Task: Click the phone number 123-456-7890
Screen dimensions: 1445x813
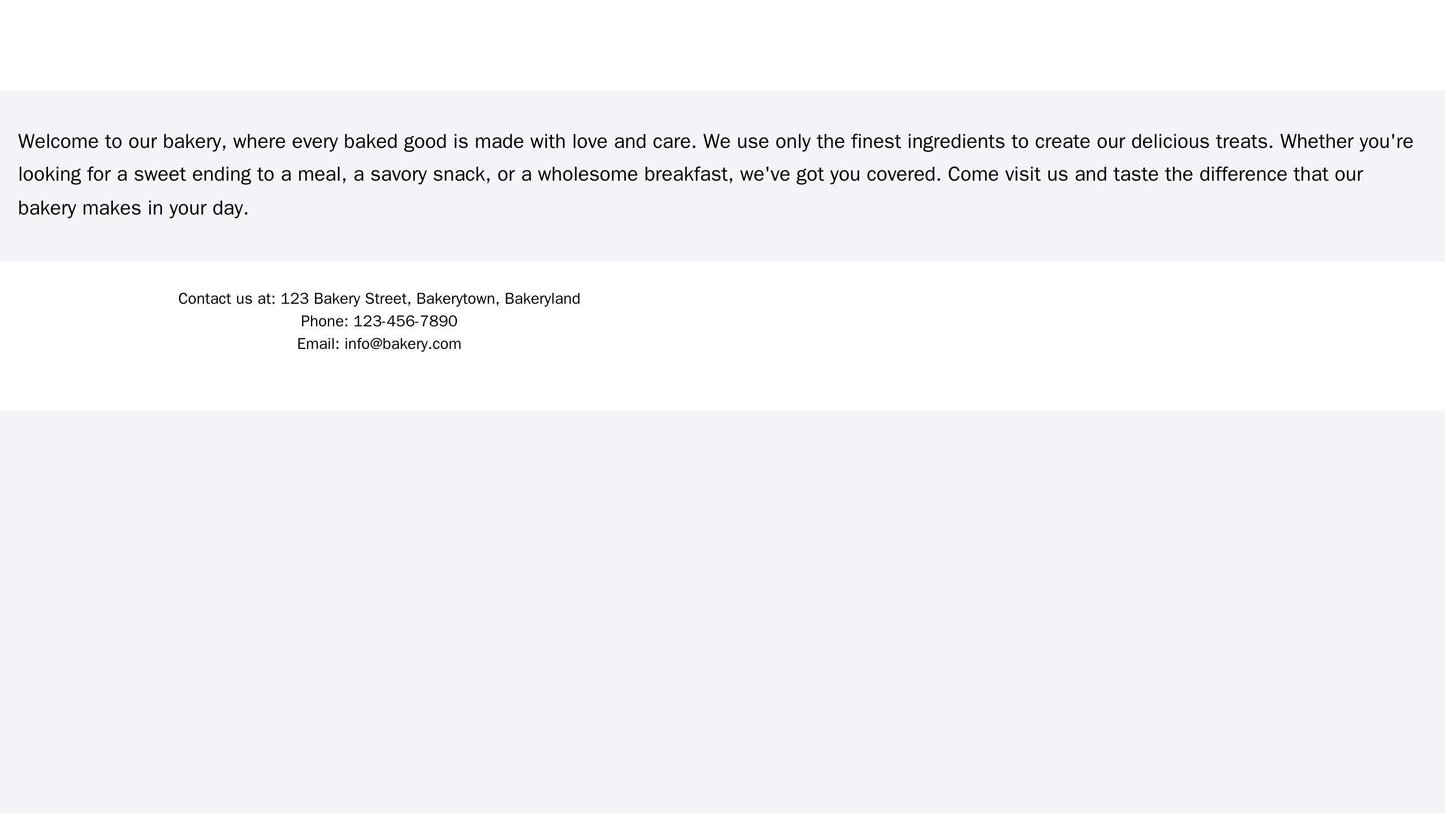Action: pos(405,321)
